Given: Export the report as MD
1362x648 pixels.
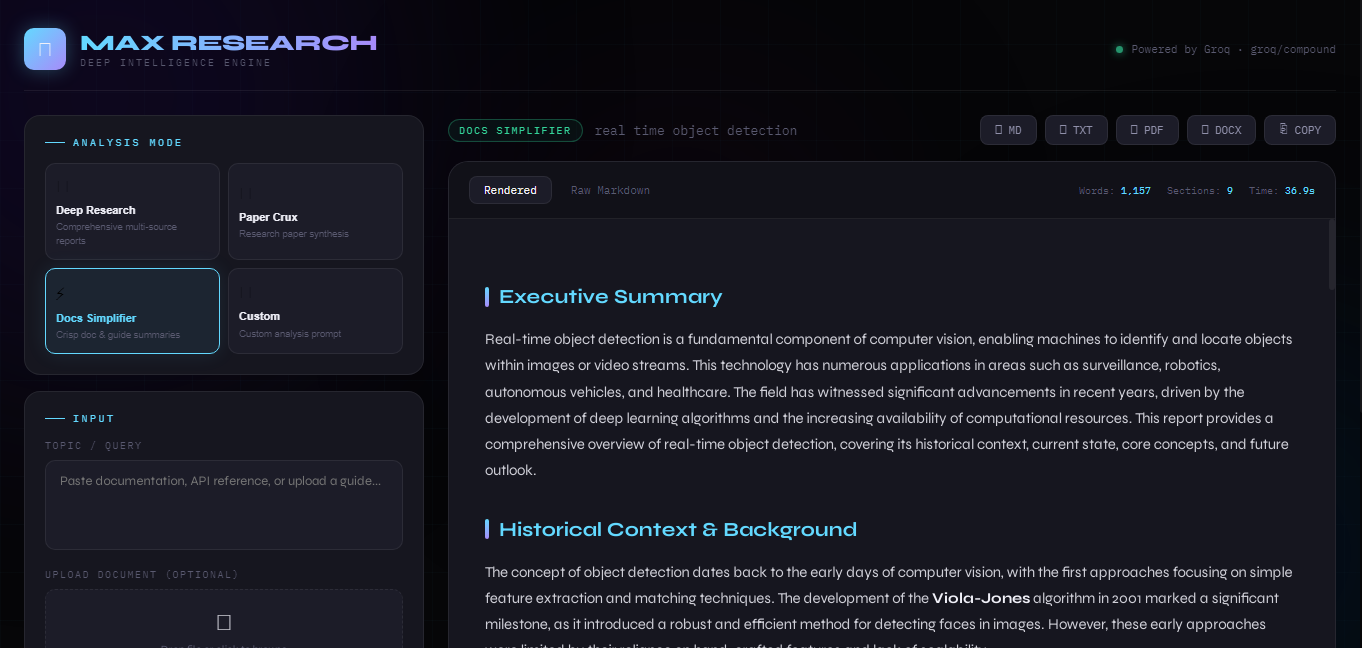Looking at the screenshot, I should tap(1008, 130).
